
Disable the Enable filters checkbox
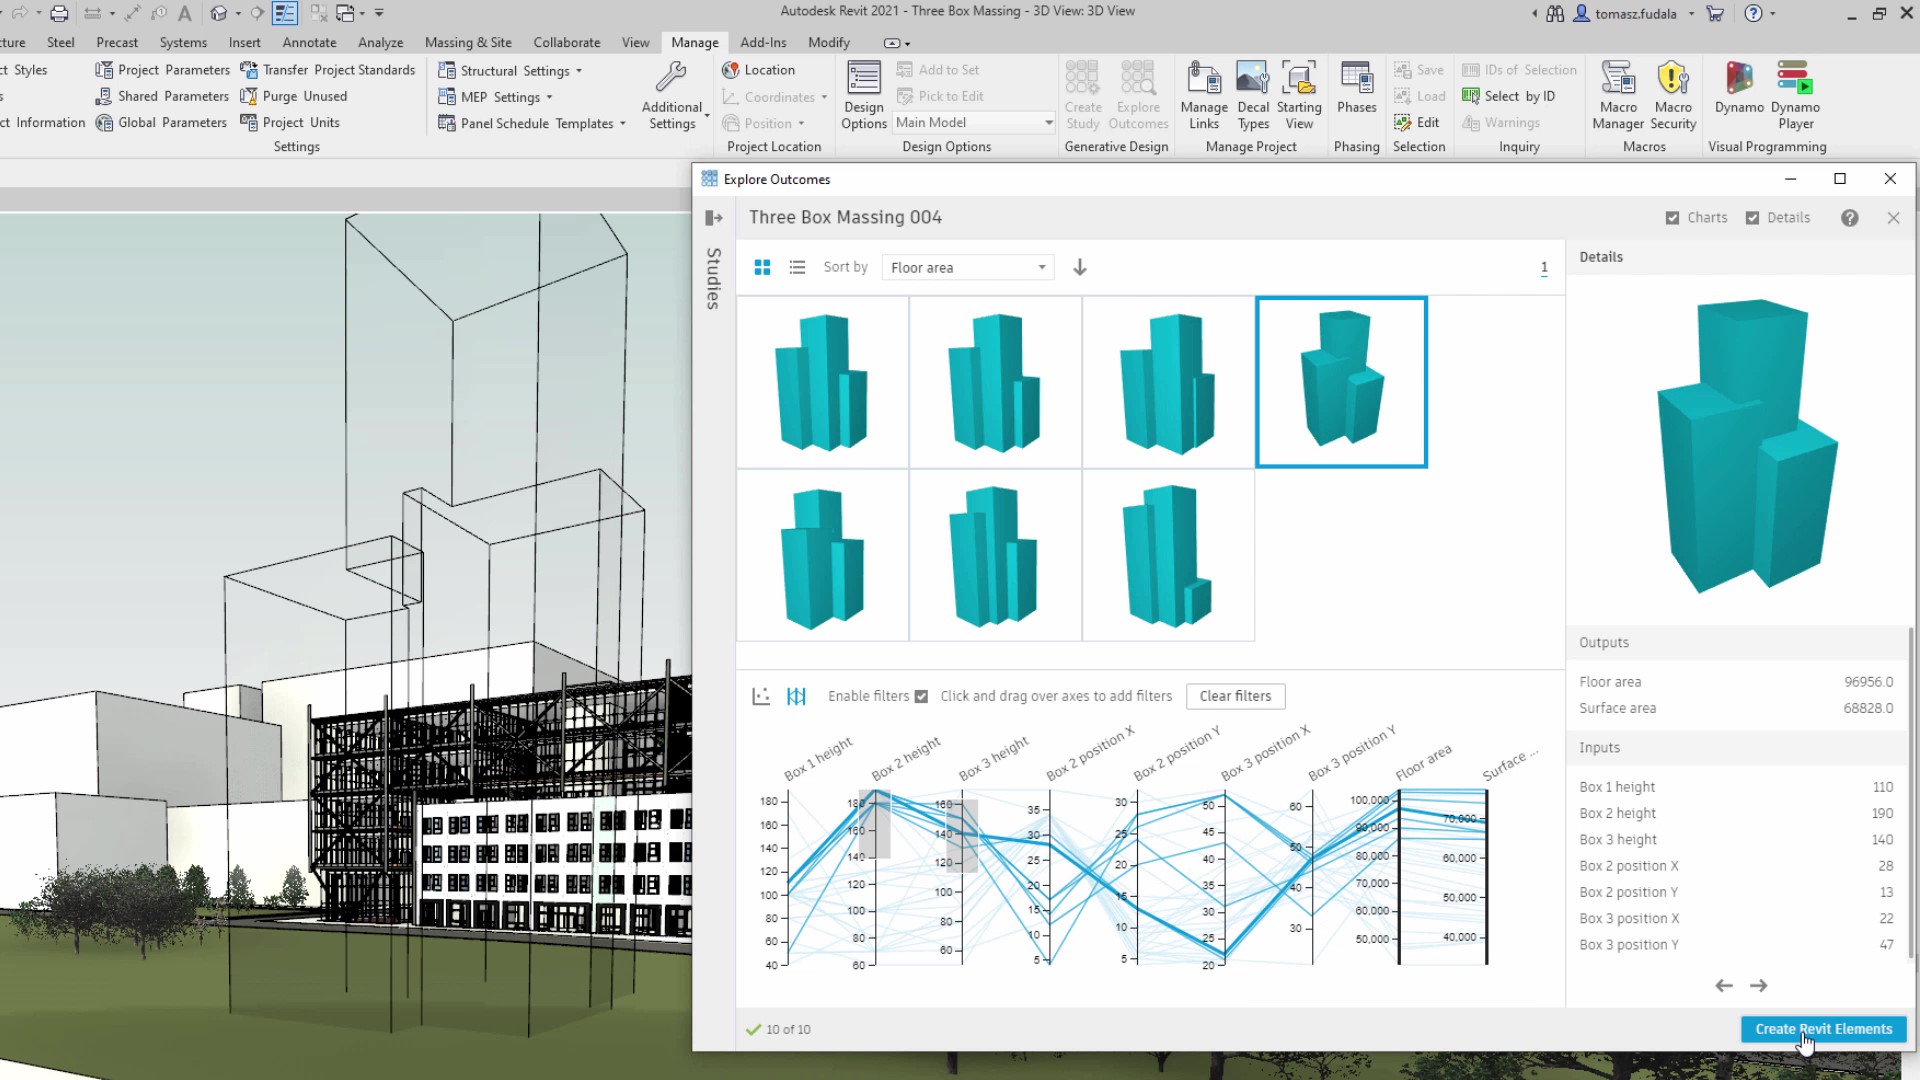tap(921, 696)
